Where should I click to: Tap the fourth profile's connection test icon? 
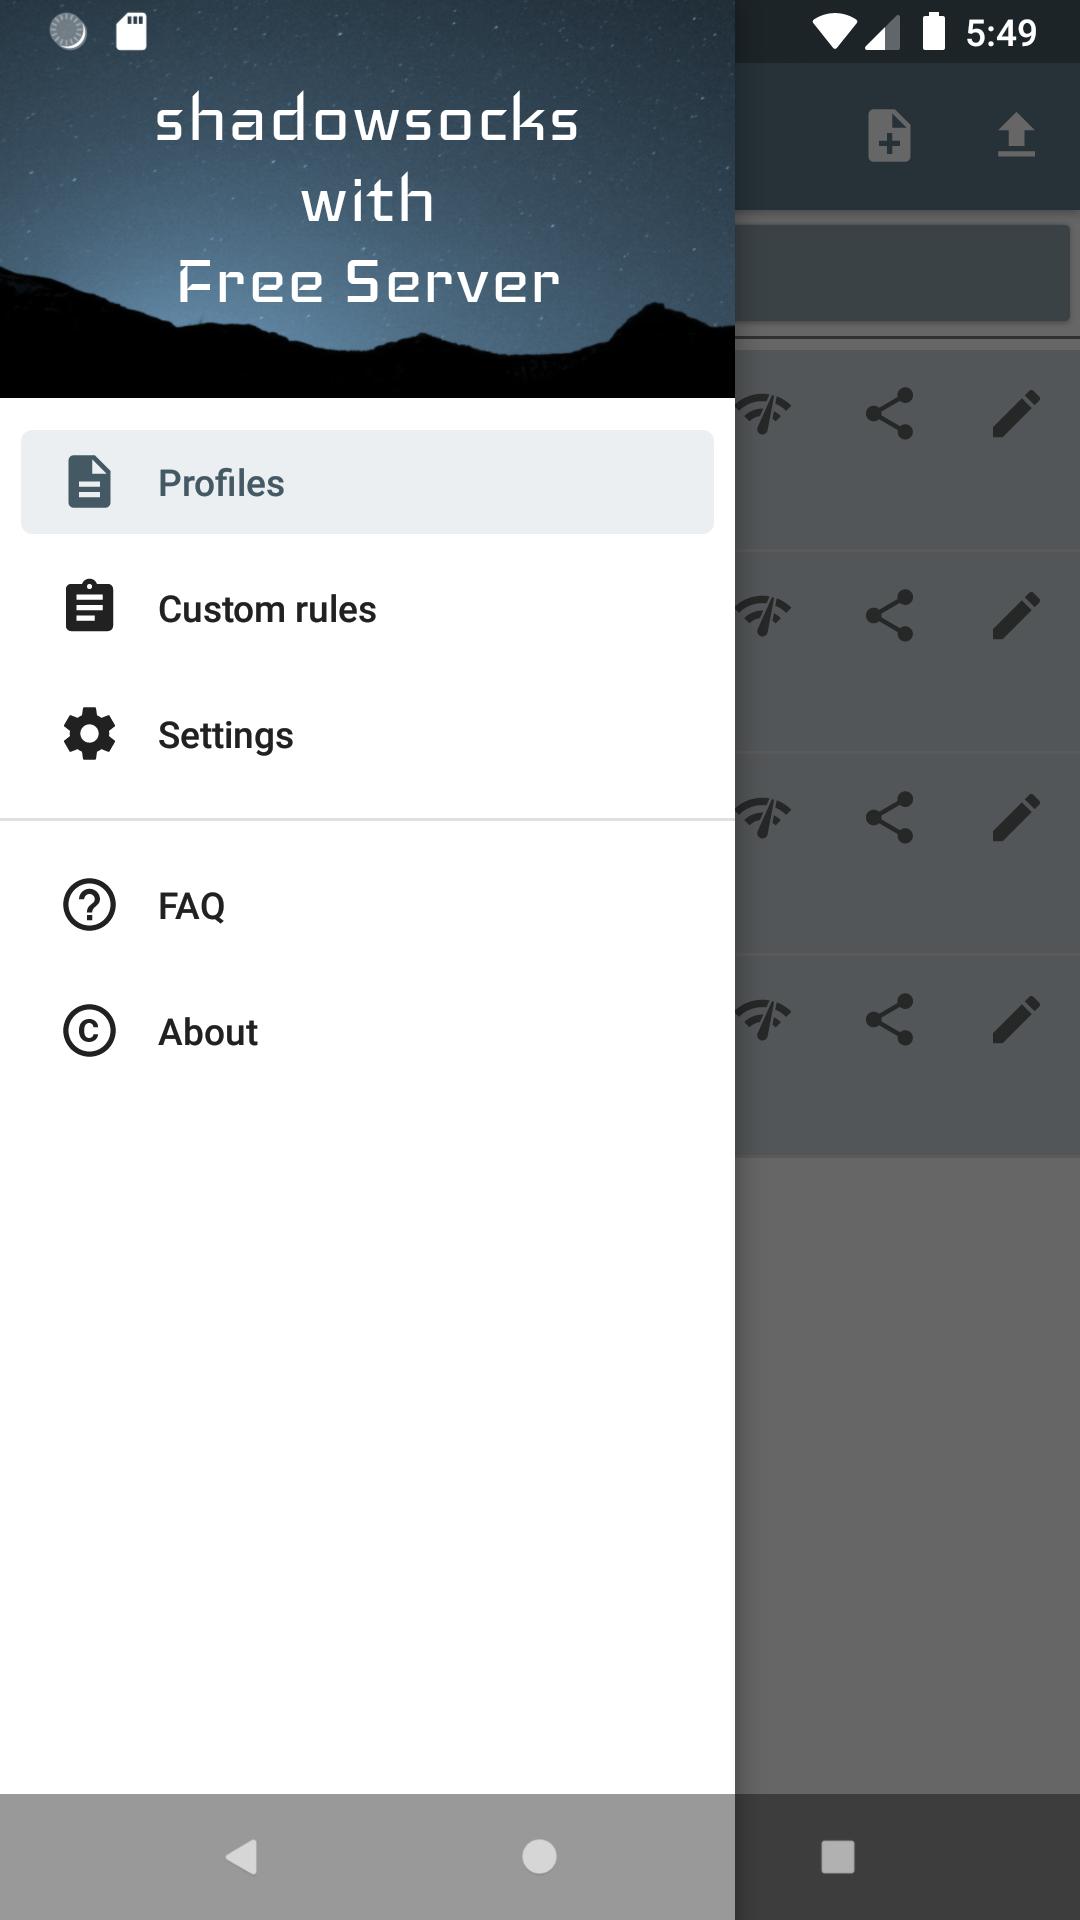coord(763,1019)
